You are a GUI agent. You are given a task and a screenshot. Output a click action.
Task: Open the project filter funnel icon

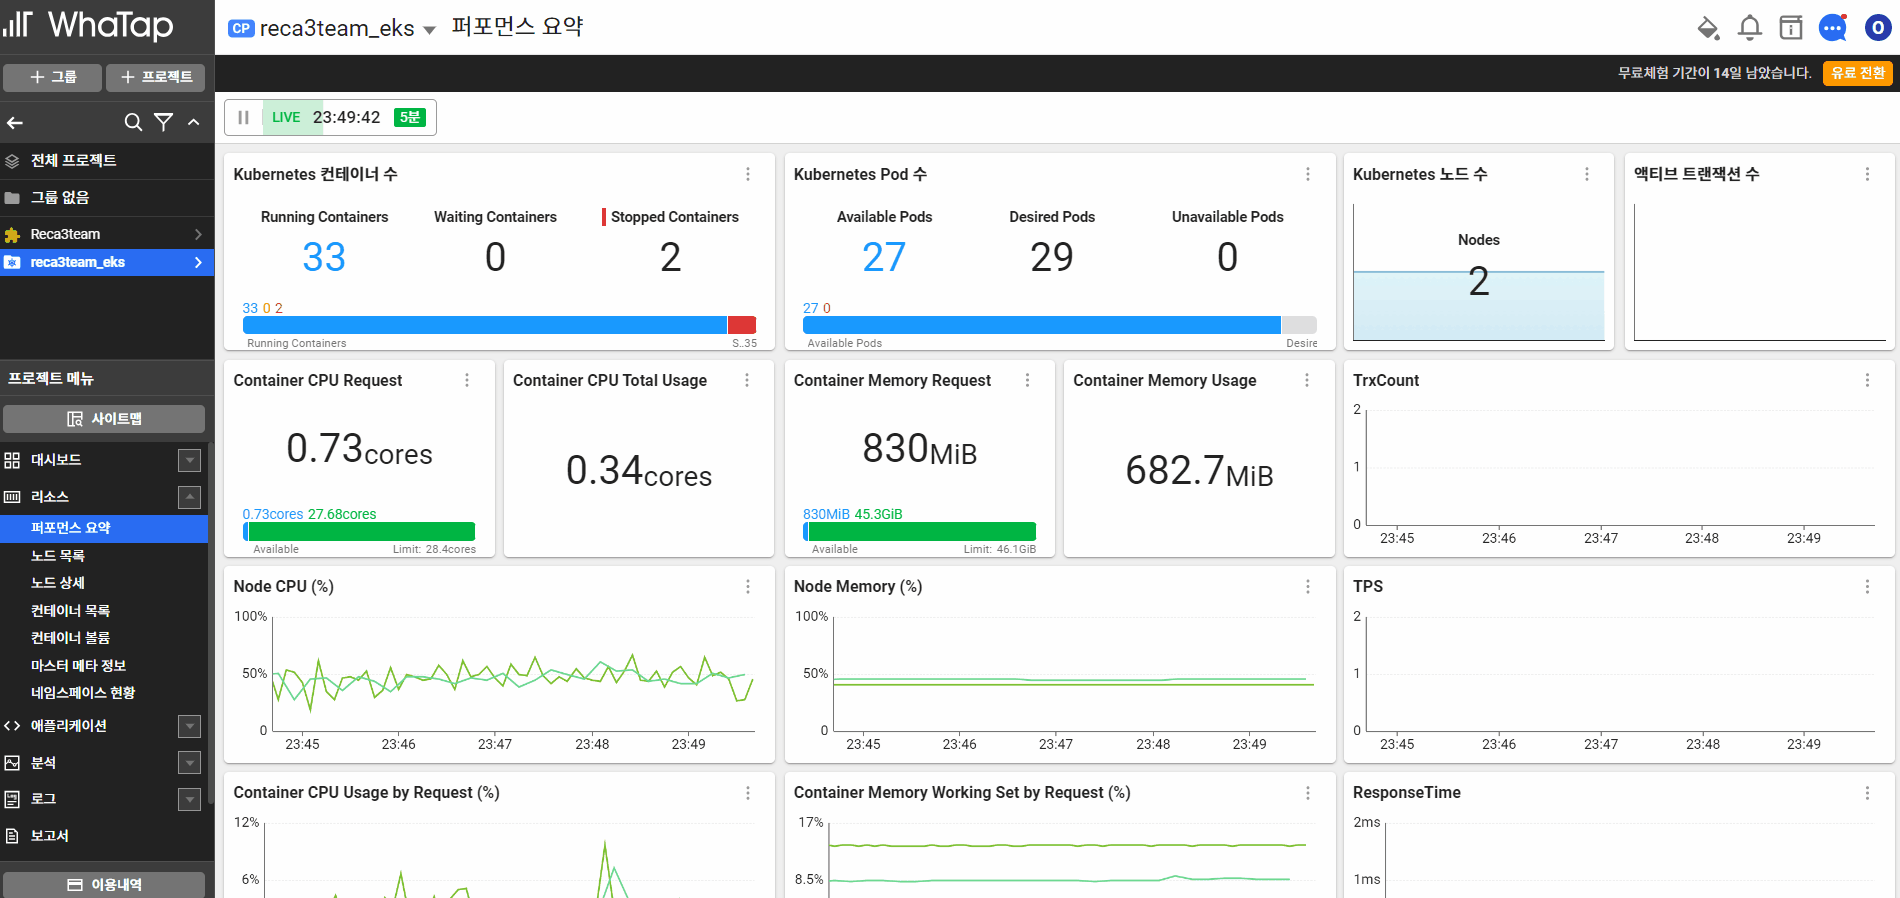[164, 122]
